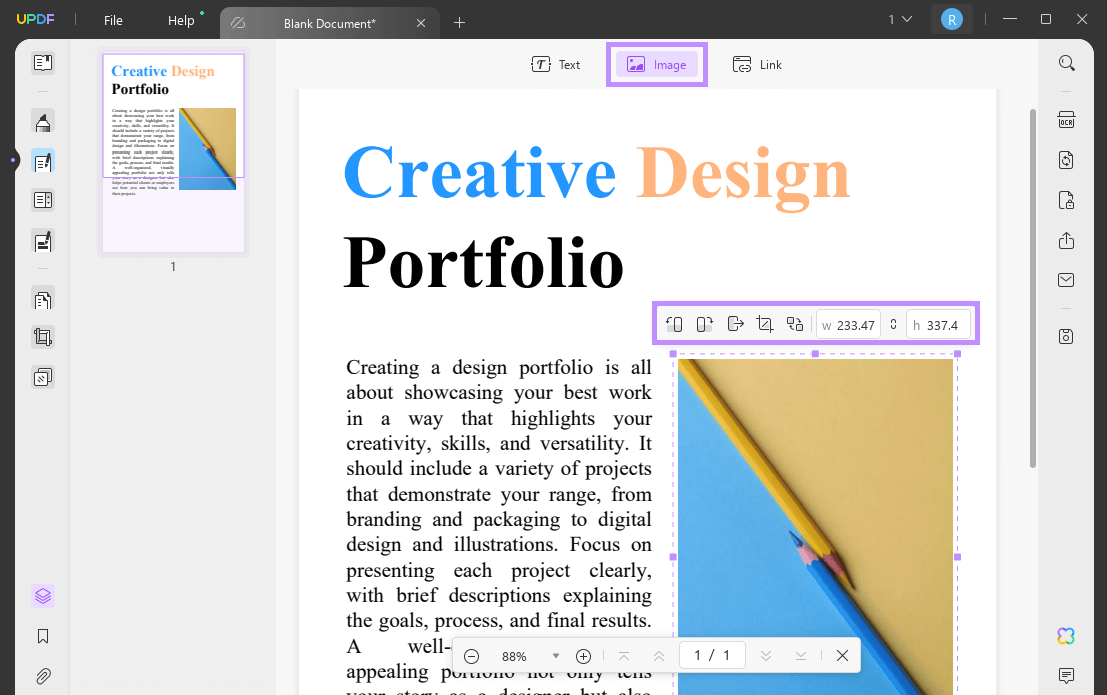Click the document vertical scrollbar
Image resolution: width=1107 pixels, height=695 pixels.
point(1033,288)
